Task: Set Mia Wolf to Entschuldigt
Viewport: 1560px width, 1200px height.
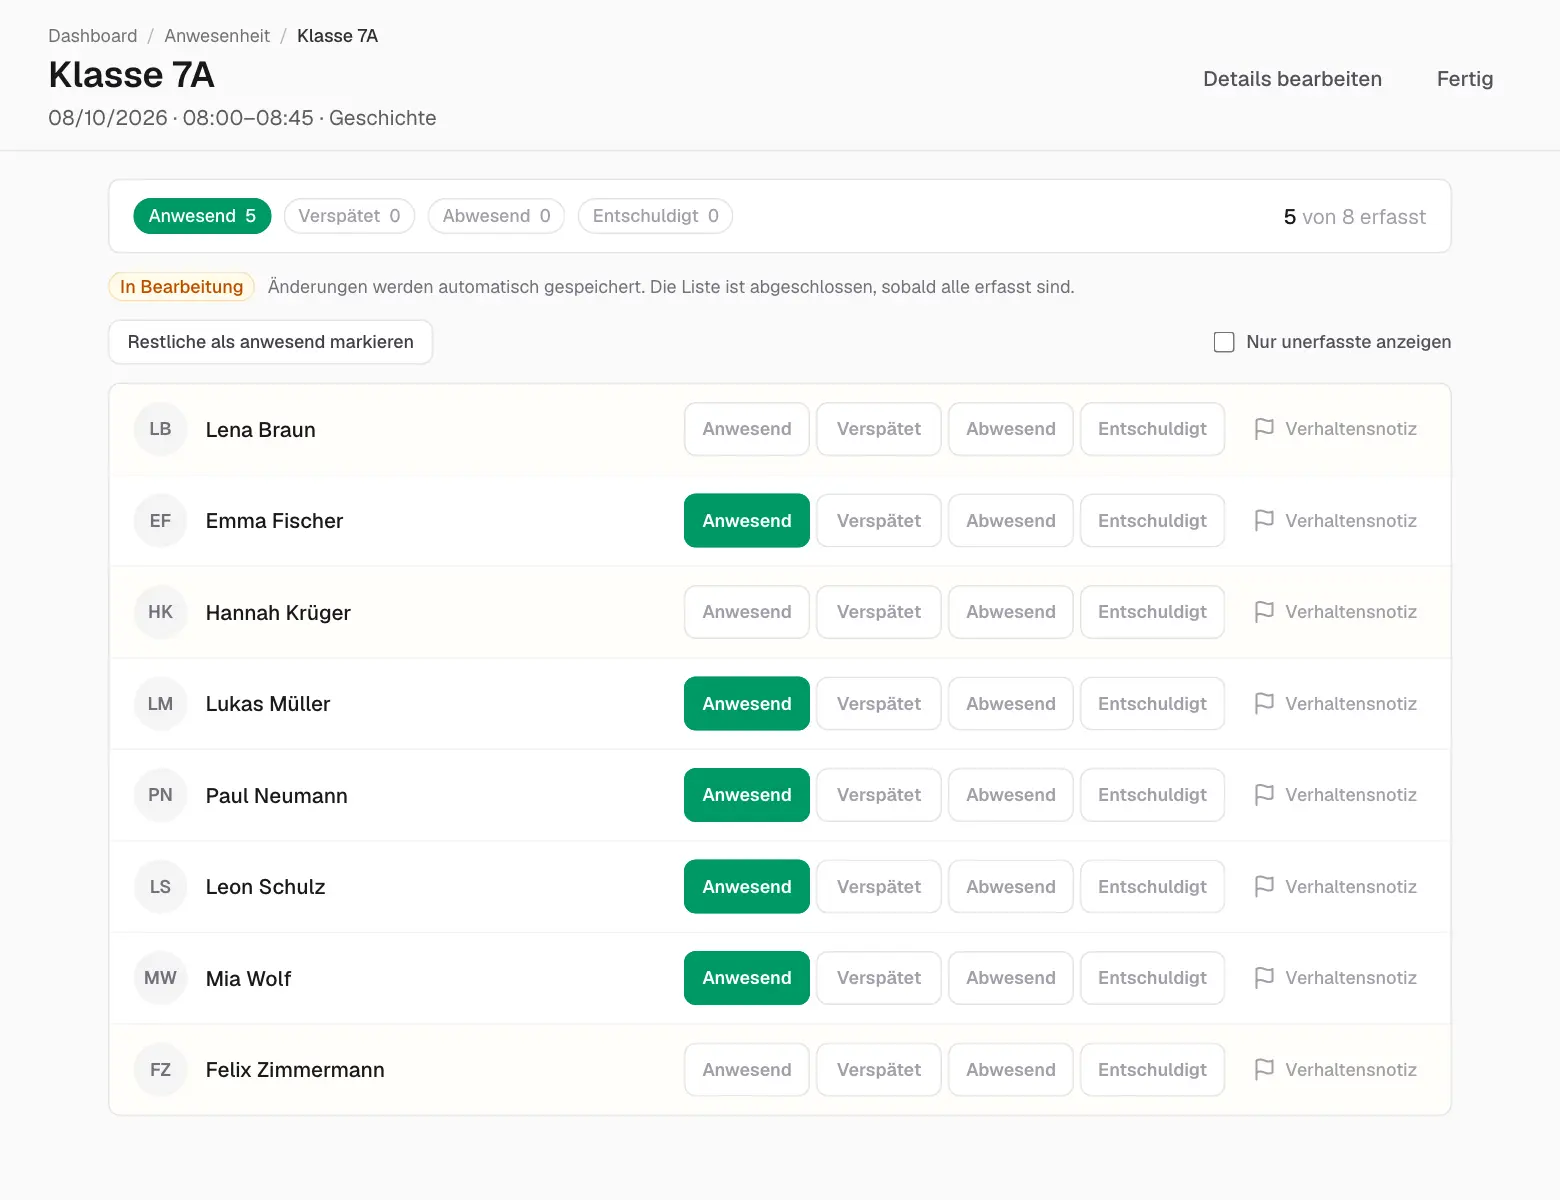Action: 1152,978
